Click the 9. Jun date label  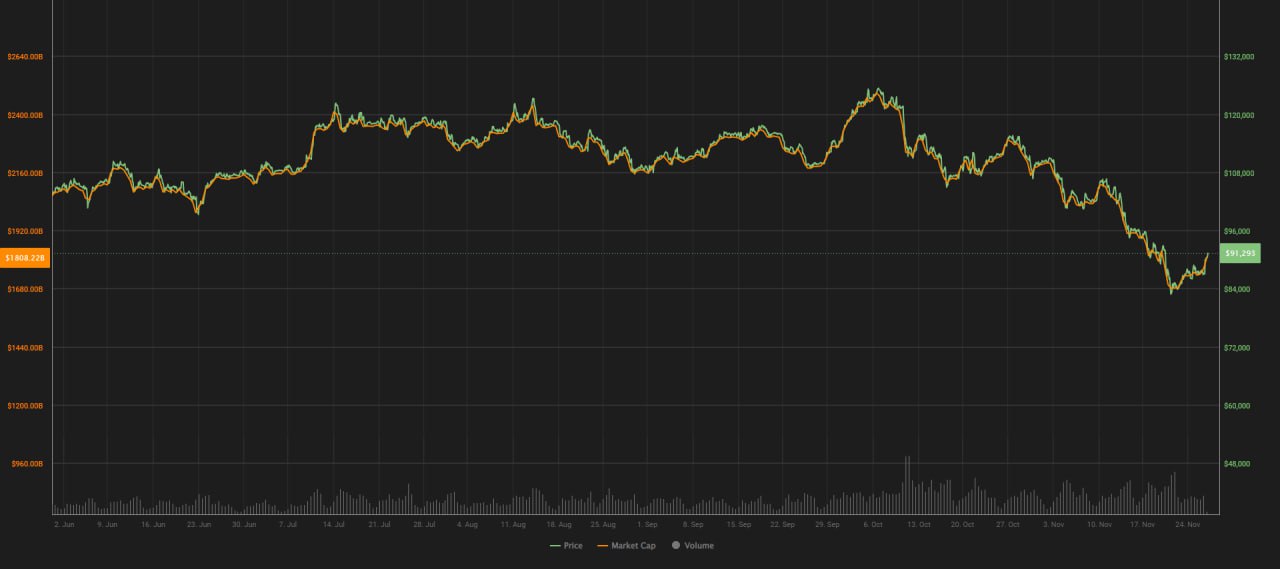click(x=107, y=524)
